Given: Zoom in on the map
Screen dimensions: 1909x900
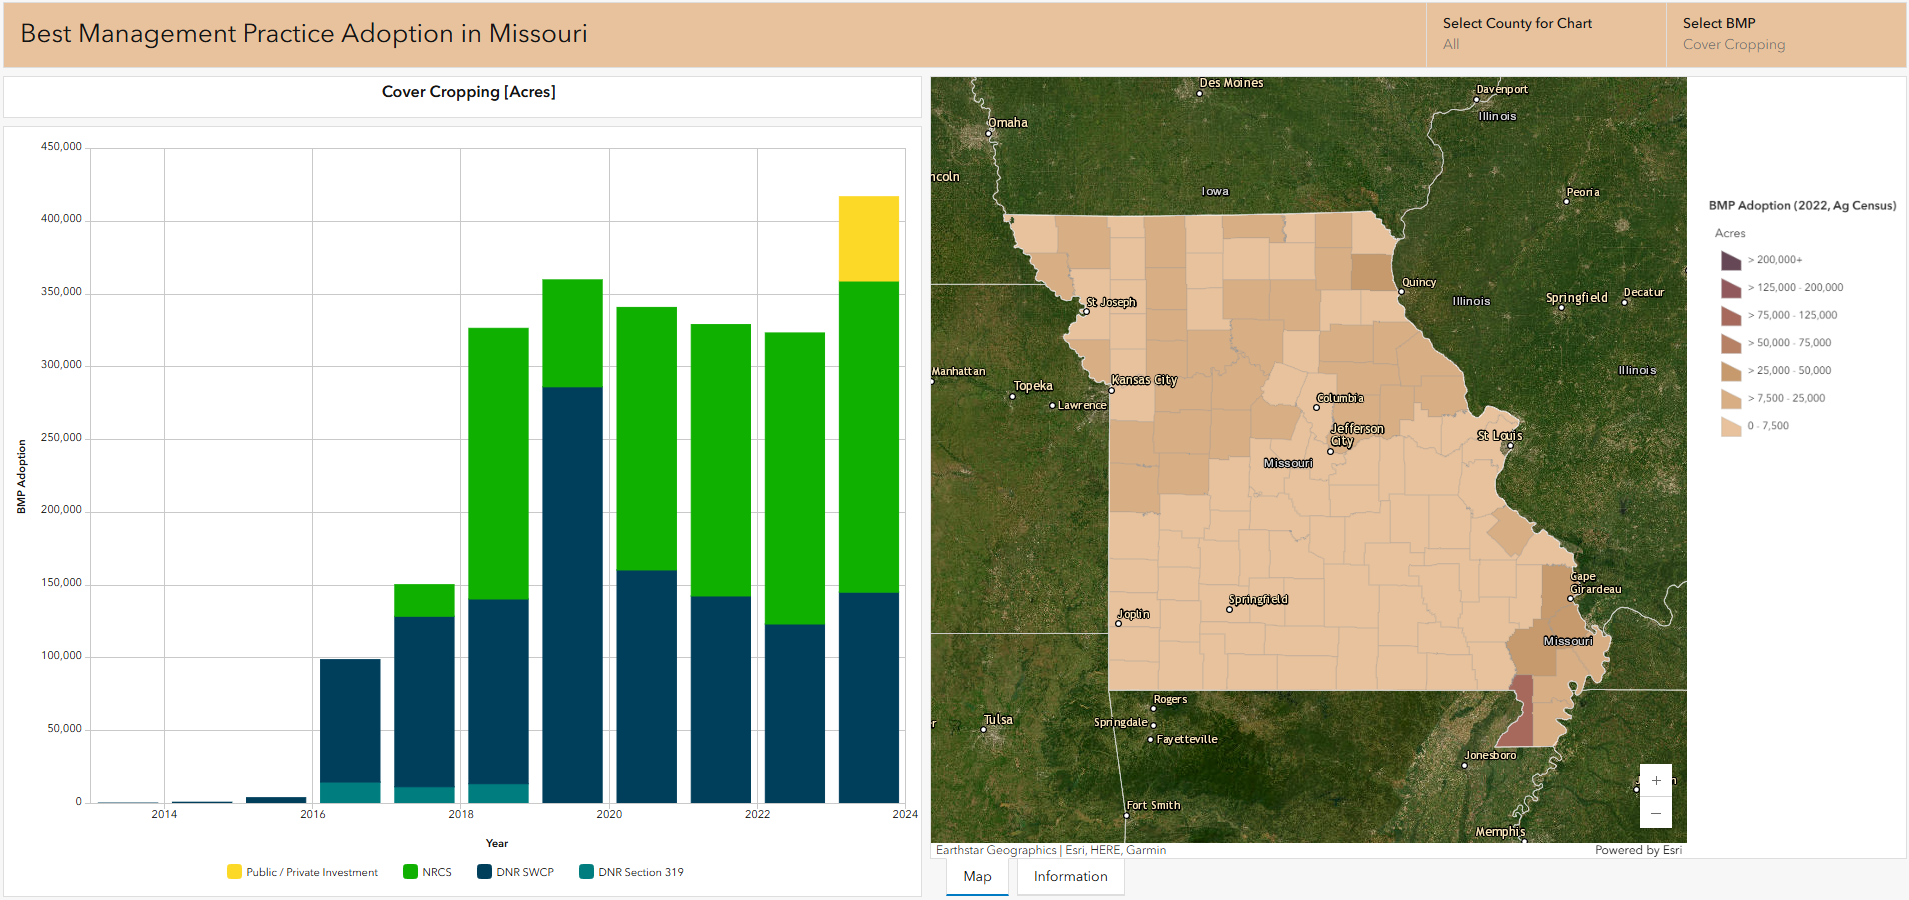Looking at the screenshot, I should click(1656, 781).
